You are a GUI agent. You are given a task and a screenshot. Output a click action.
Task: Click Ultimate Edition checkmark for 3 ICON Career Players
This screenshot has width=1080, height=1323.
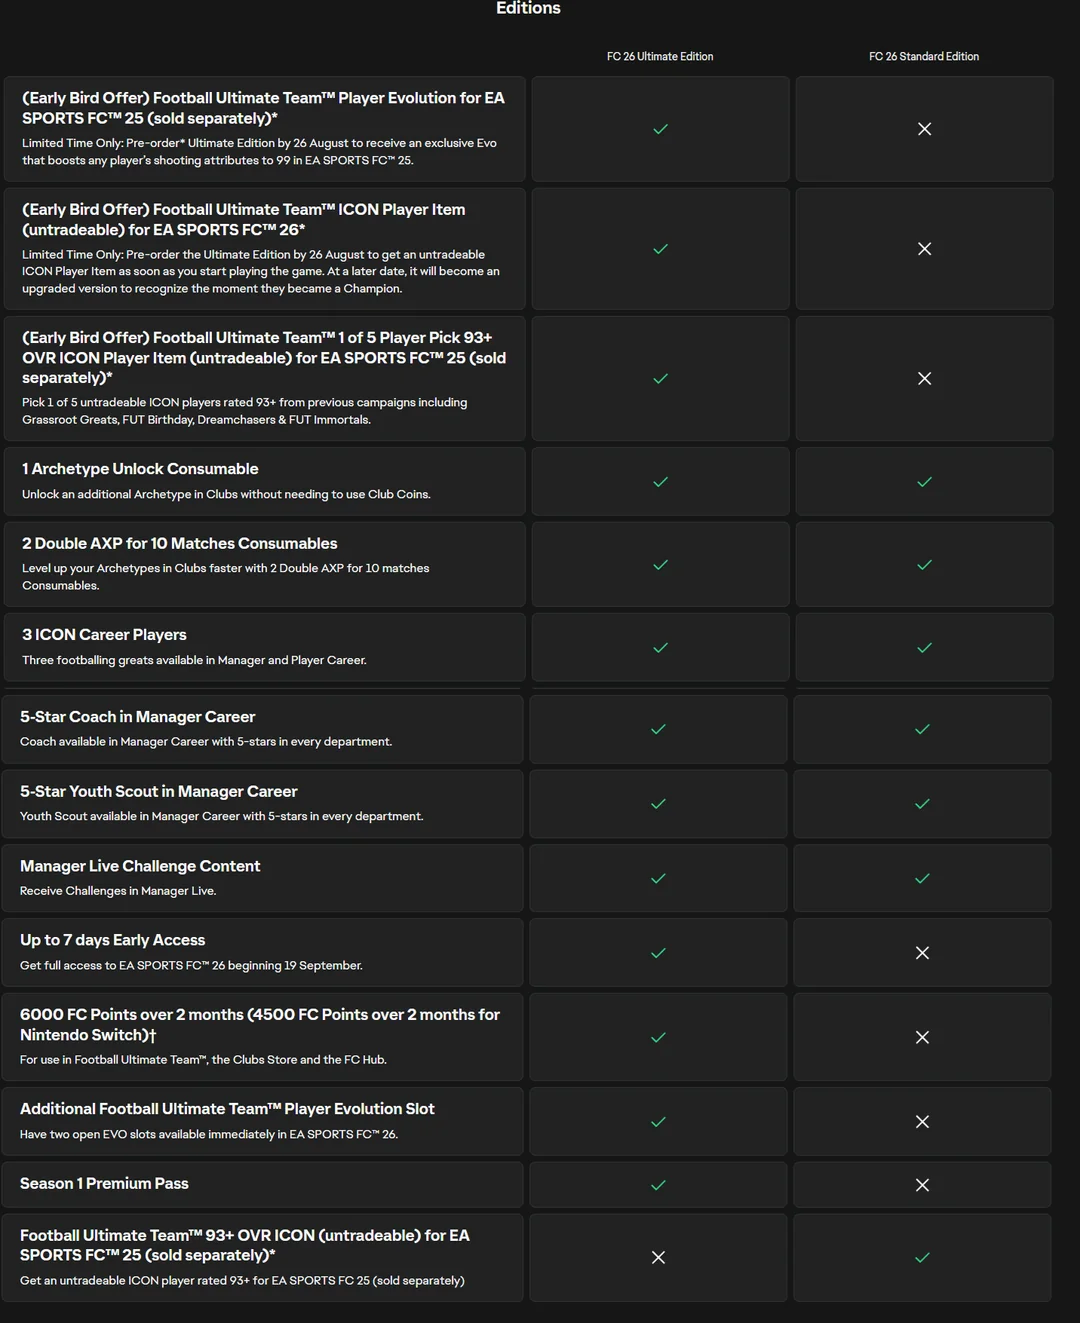[660, 648]
